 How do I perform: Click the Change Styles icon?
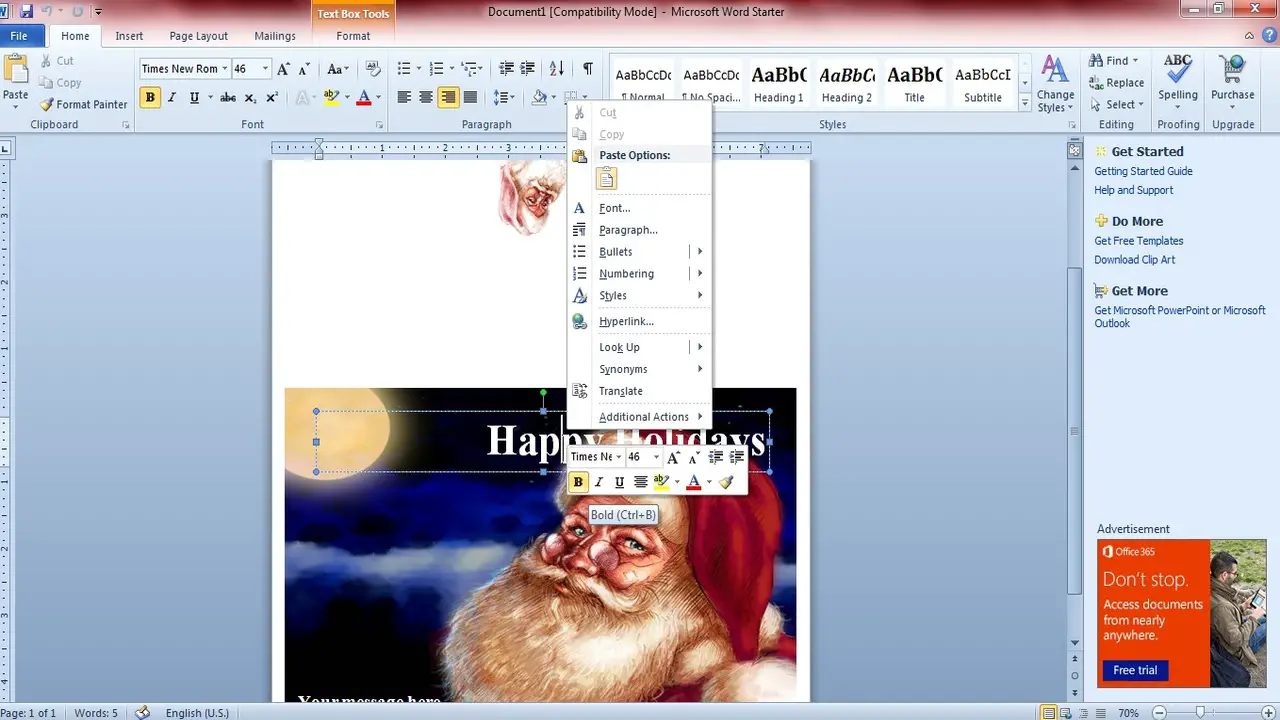(1054, 69)
